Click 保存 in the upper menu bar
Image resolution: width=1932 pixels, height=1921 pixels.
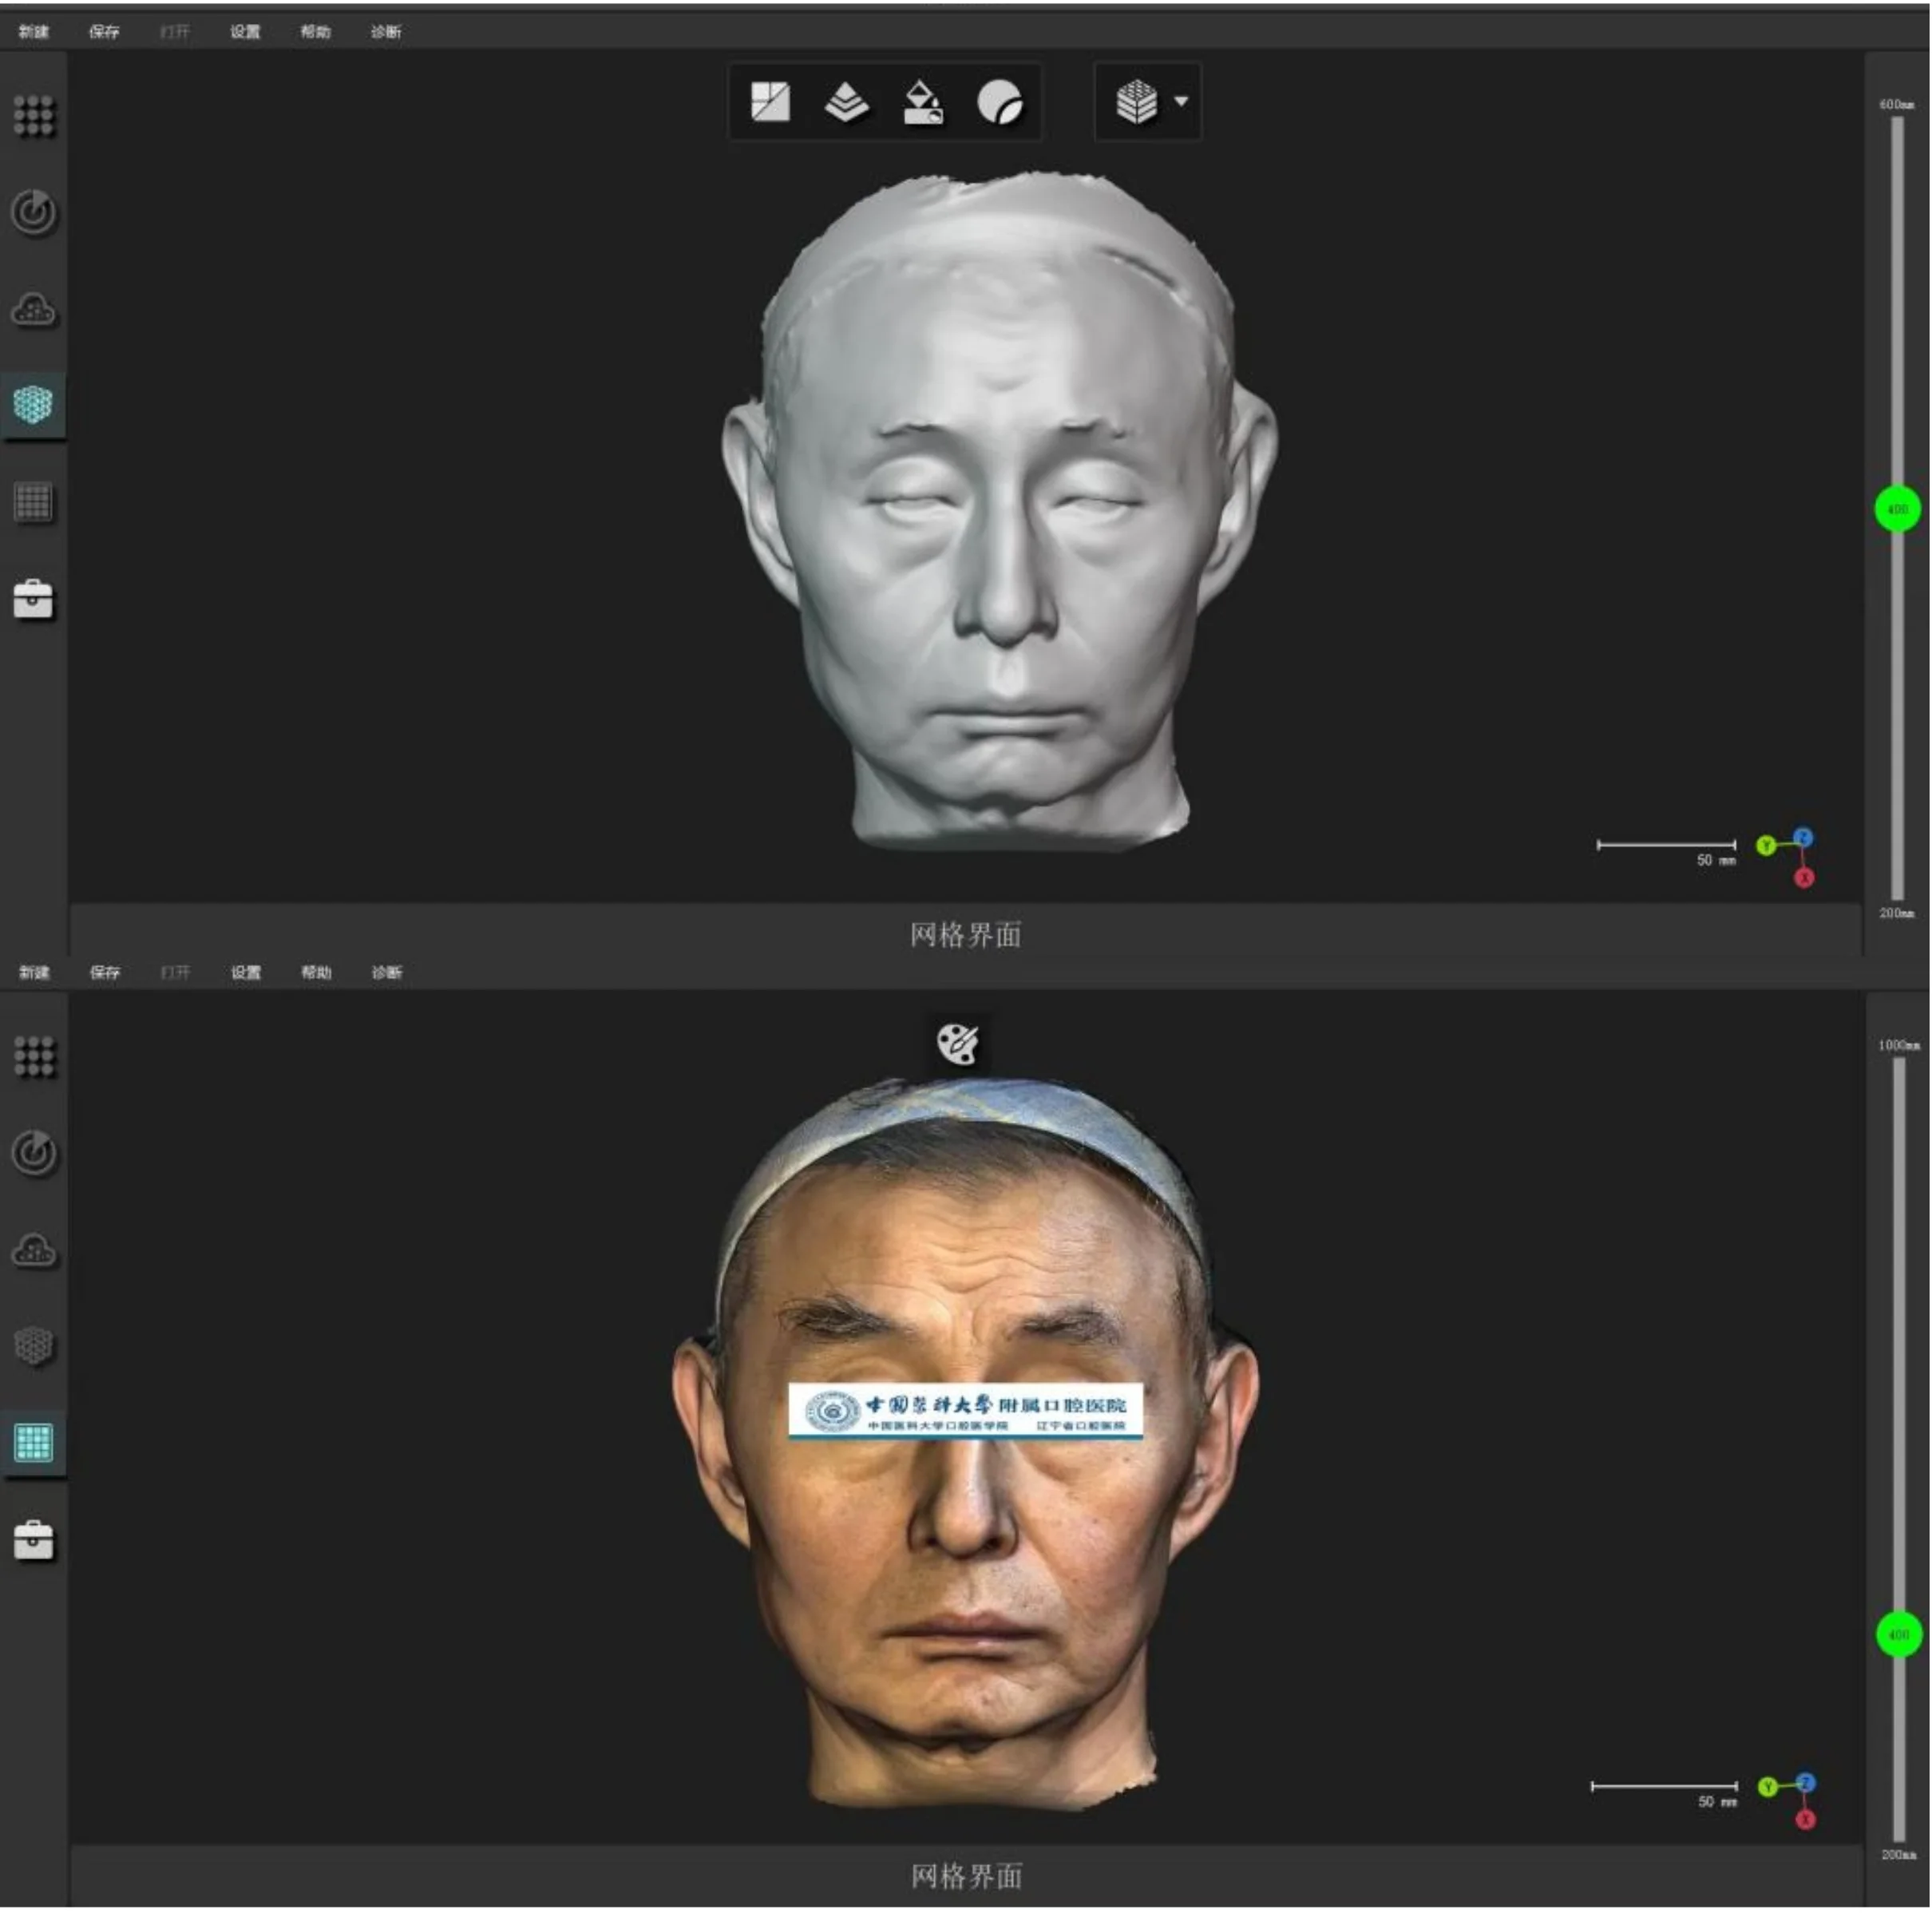[104, 31]
